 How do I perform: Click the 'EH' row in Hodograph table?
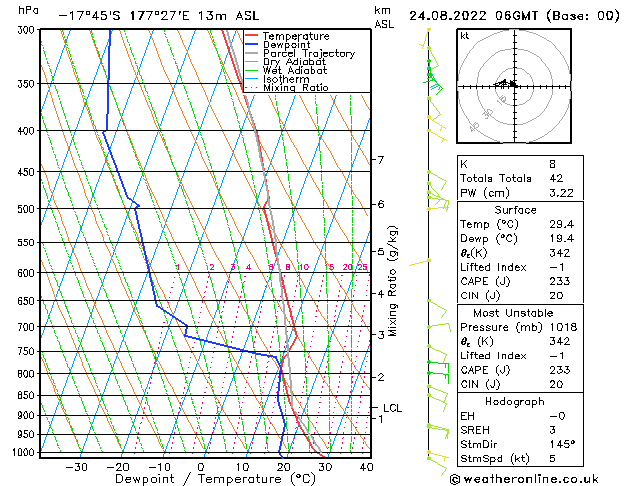click(520, 416)
